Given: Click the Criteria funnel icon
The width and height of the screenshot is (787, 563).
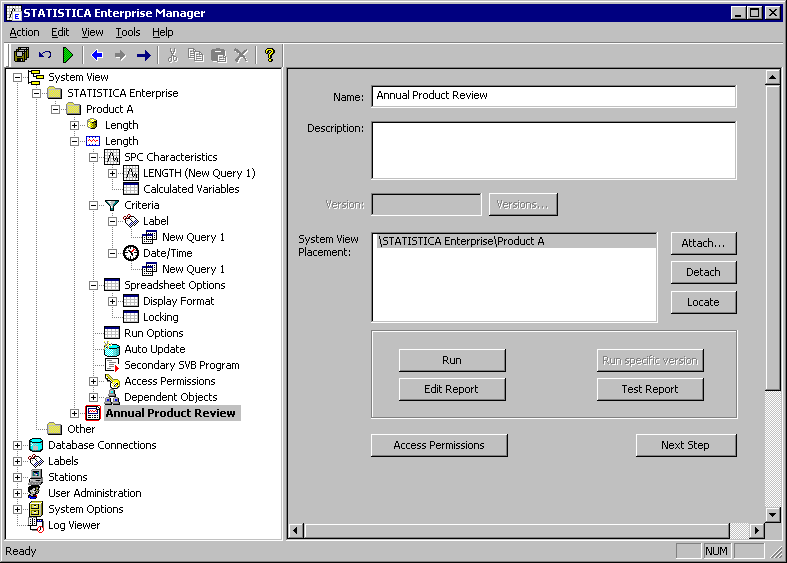Looking at the screenshot, I should pos(112,205).
